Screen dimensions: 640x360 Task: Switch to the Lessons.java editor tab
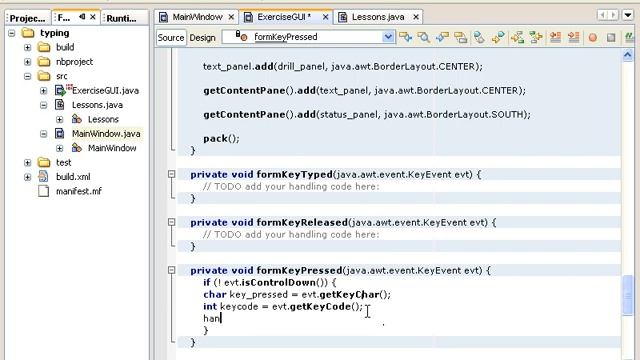point(378,17)
